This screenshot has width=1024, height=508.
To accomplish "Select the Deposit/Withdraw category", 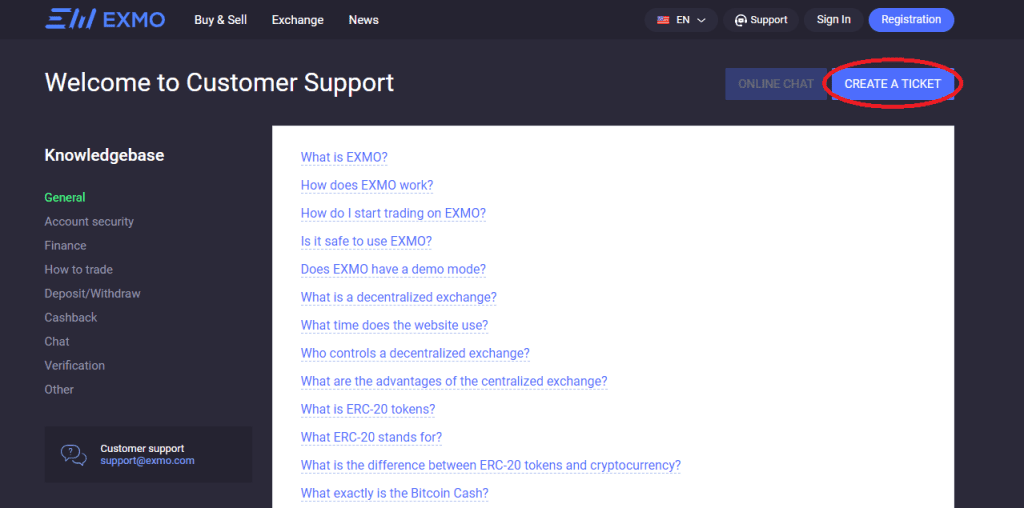I will click(92, 294).
